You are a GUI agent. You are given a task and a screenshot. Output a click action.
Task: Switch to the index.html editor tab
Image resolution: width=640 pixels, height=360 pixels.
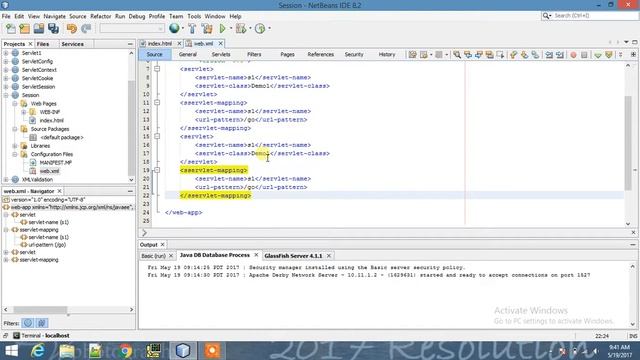pos(160,43)
